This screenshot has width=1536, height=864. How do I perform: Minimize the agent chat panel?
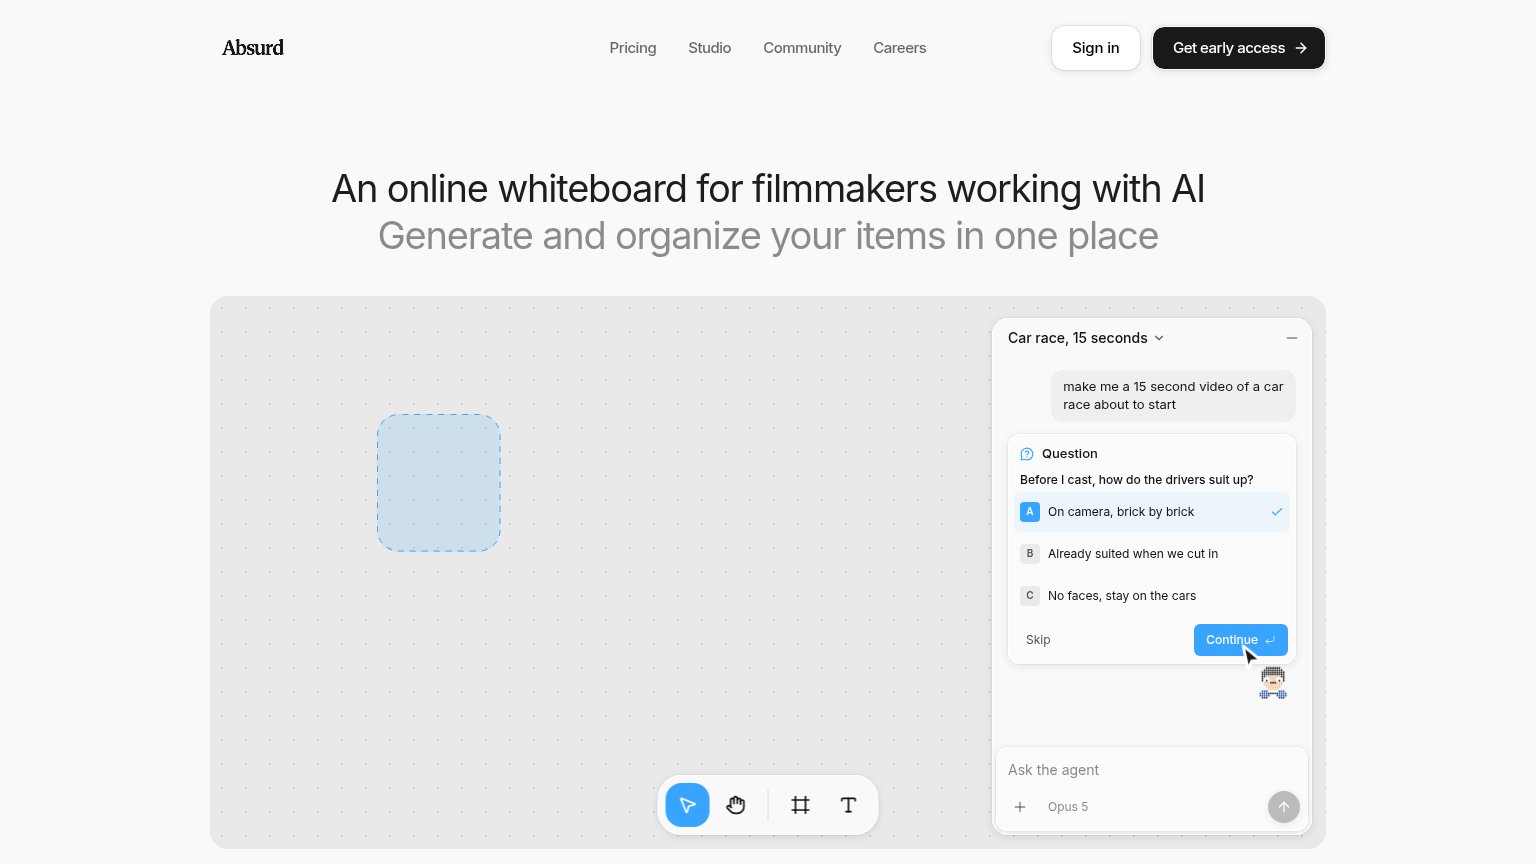[x=1292, y=338]
